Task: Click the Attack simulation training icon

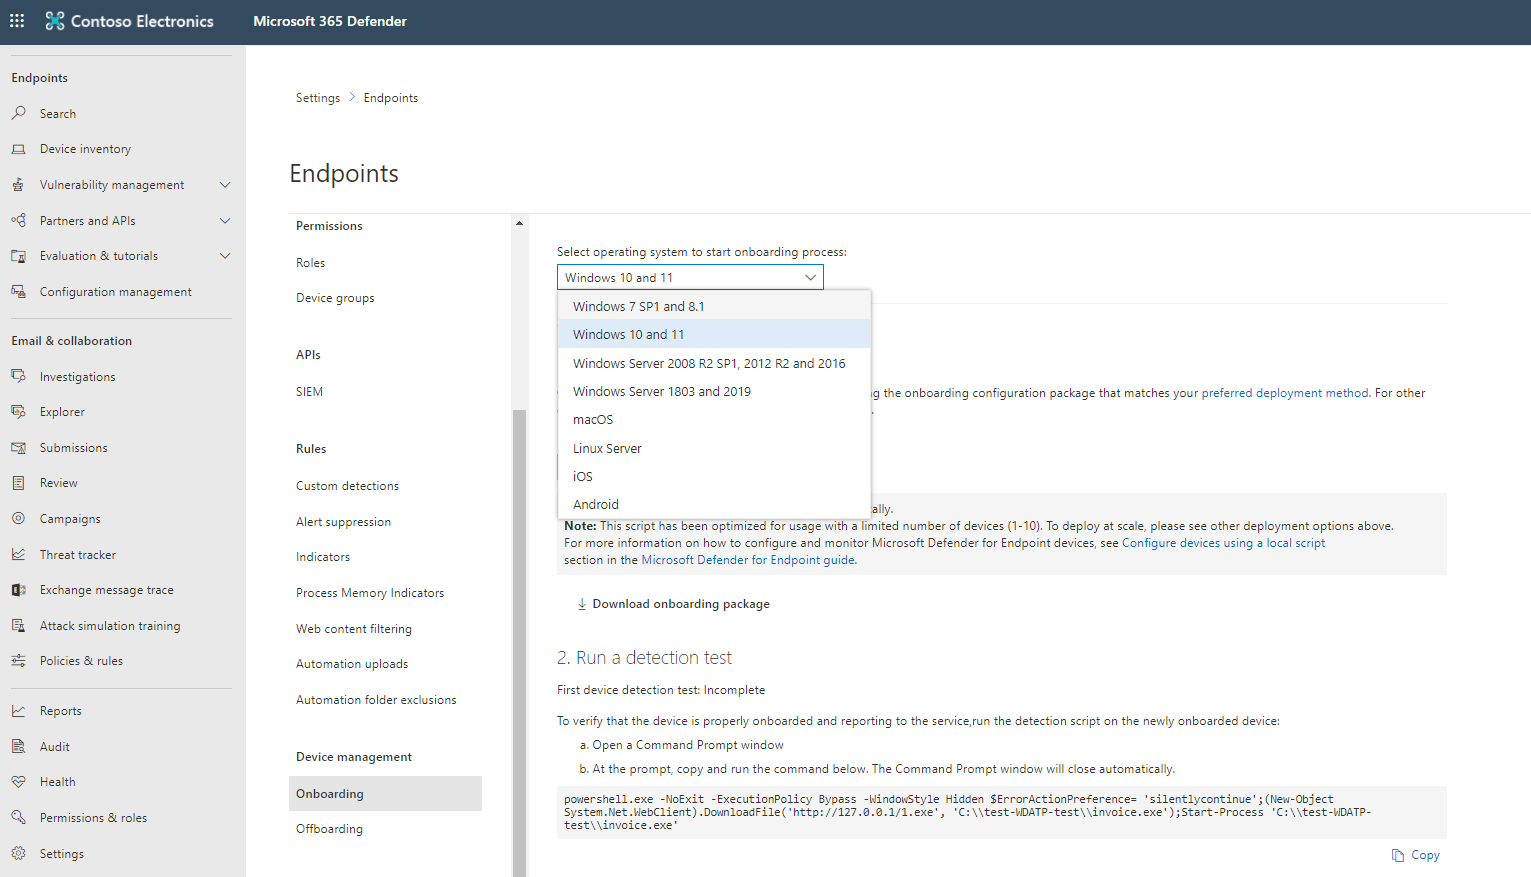Action: click(x=18, y=626)
